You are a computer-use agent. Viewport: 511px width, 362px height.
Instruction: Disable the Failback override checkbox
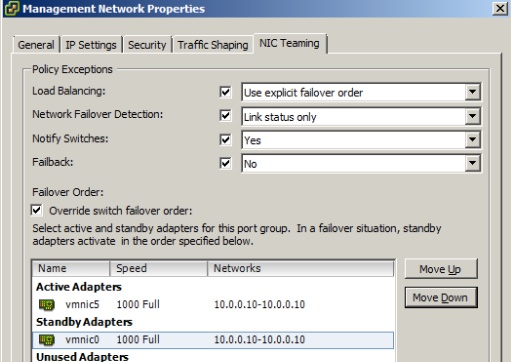coord(225,163)
